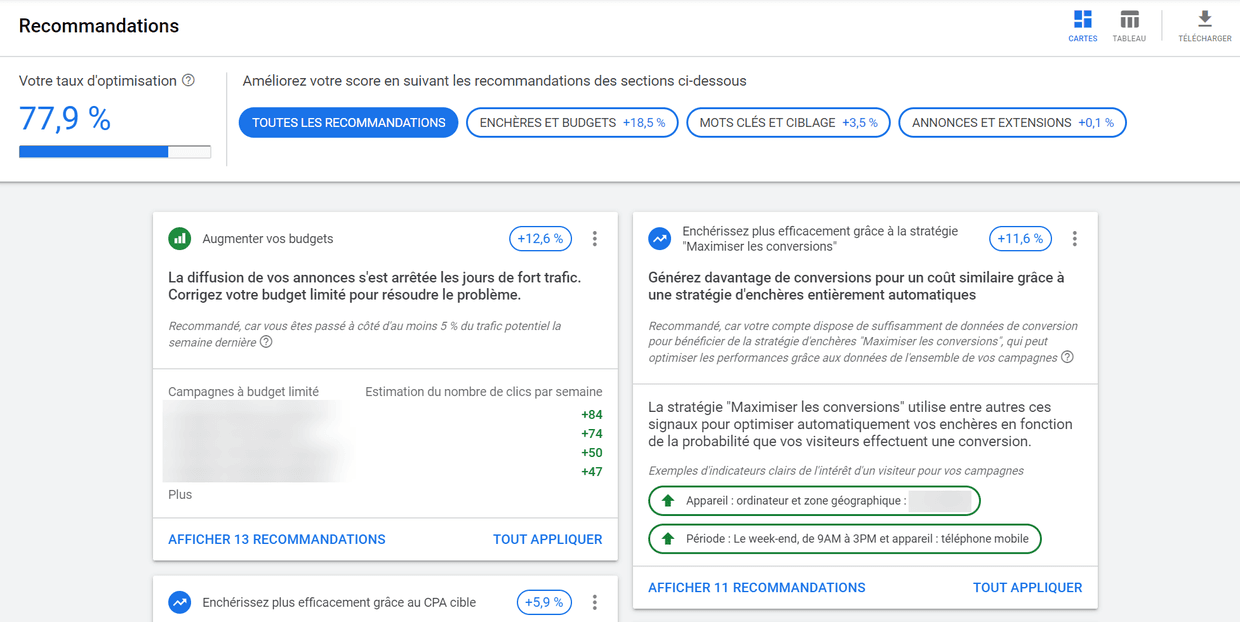Click Afficher 13 recommandations link
The width and height of the screenshot is (1240, 622).
pyautogui.click(x=277, y=539)
